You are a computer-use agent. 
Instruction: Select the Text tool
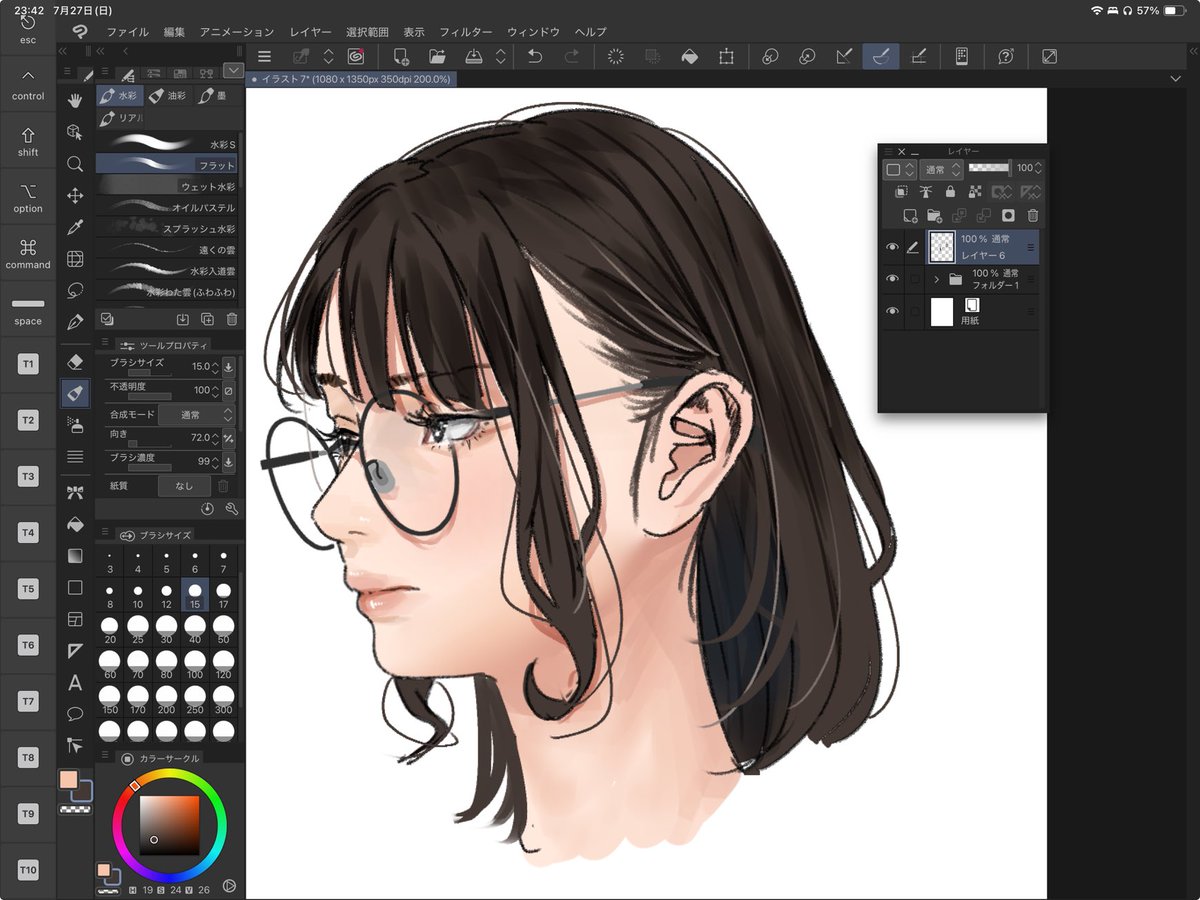(x=75, y=683)
